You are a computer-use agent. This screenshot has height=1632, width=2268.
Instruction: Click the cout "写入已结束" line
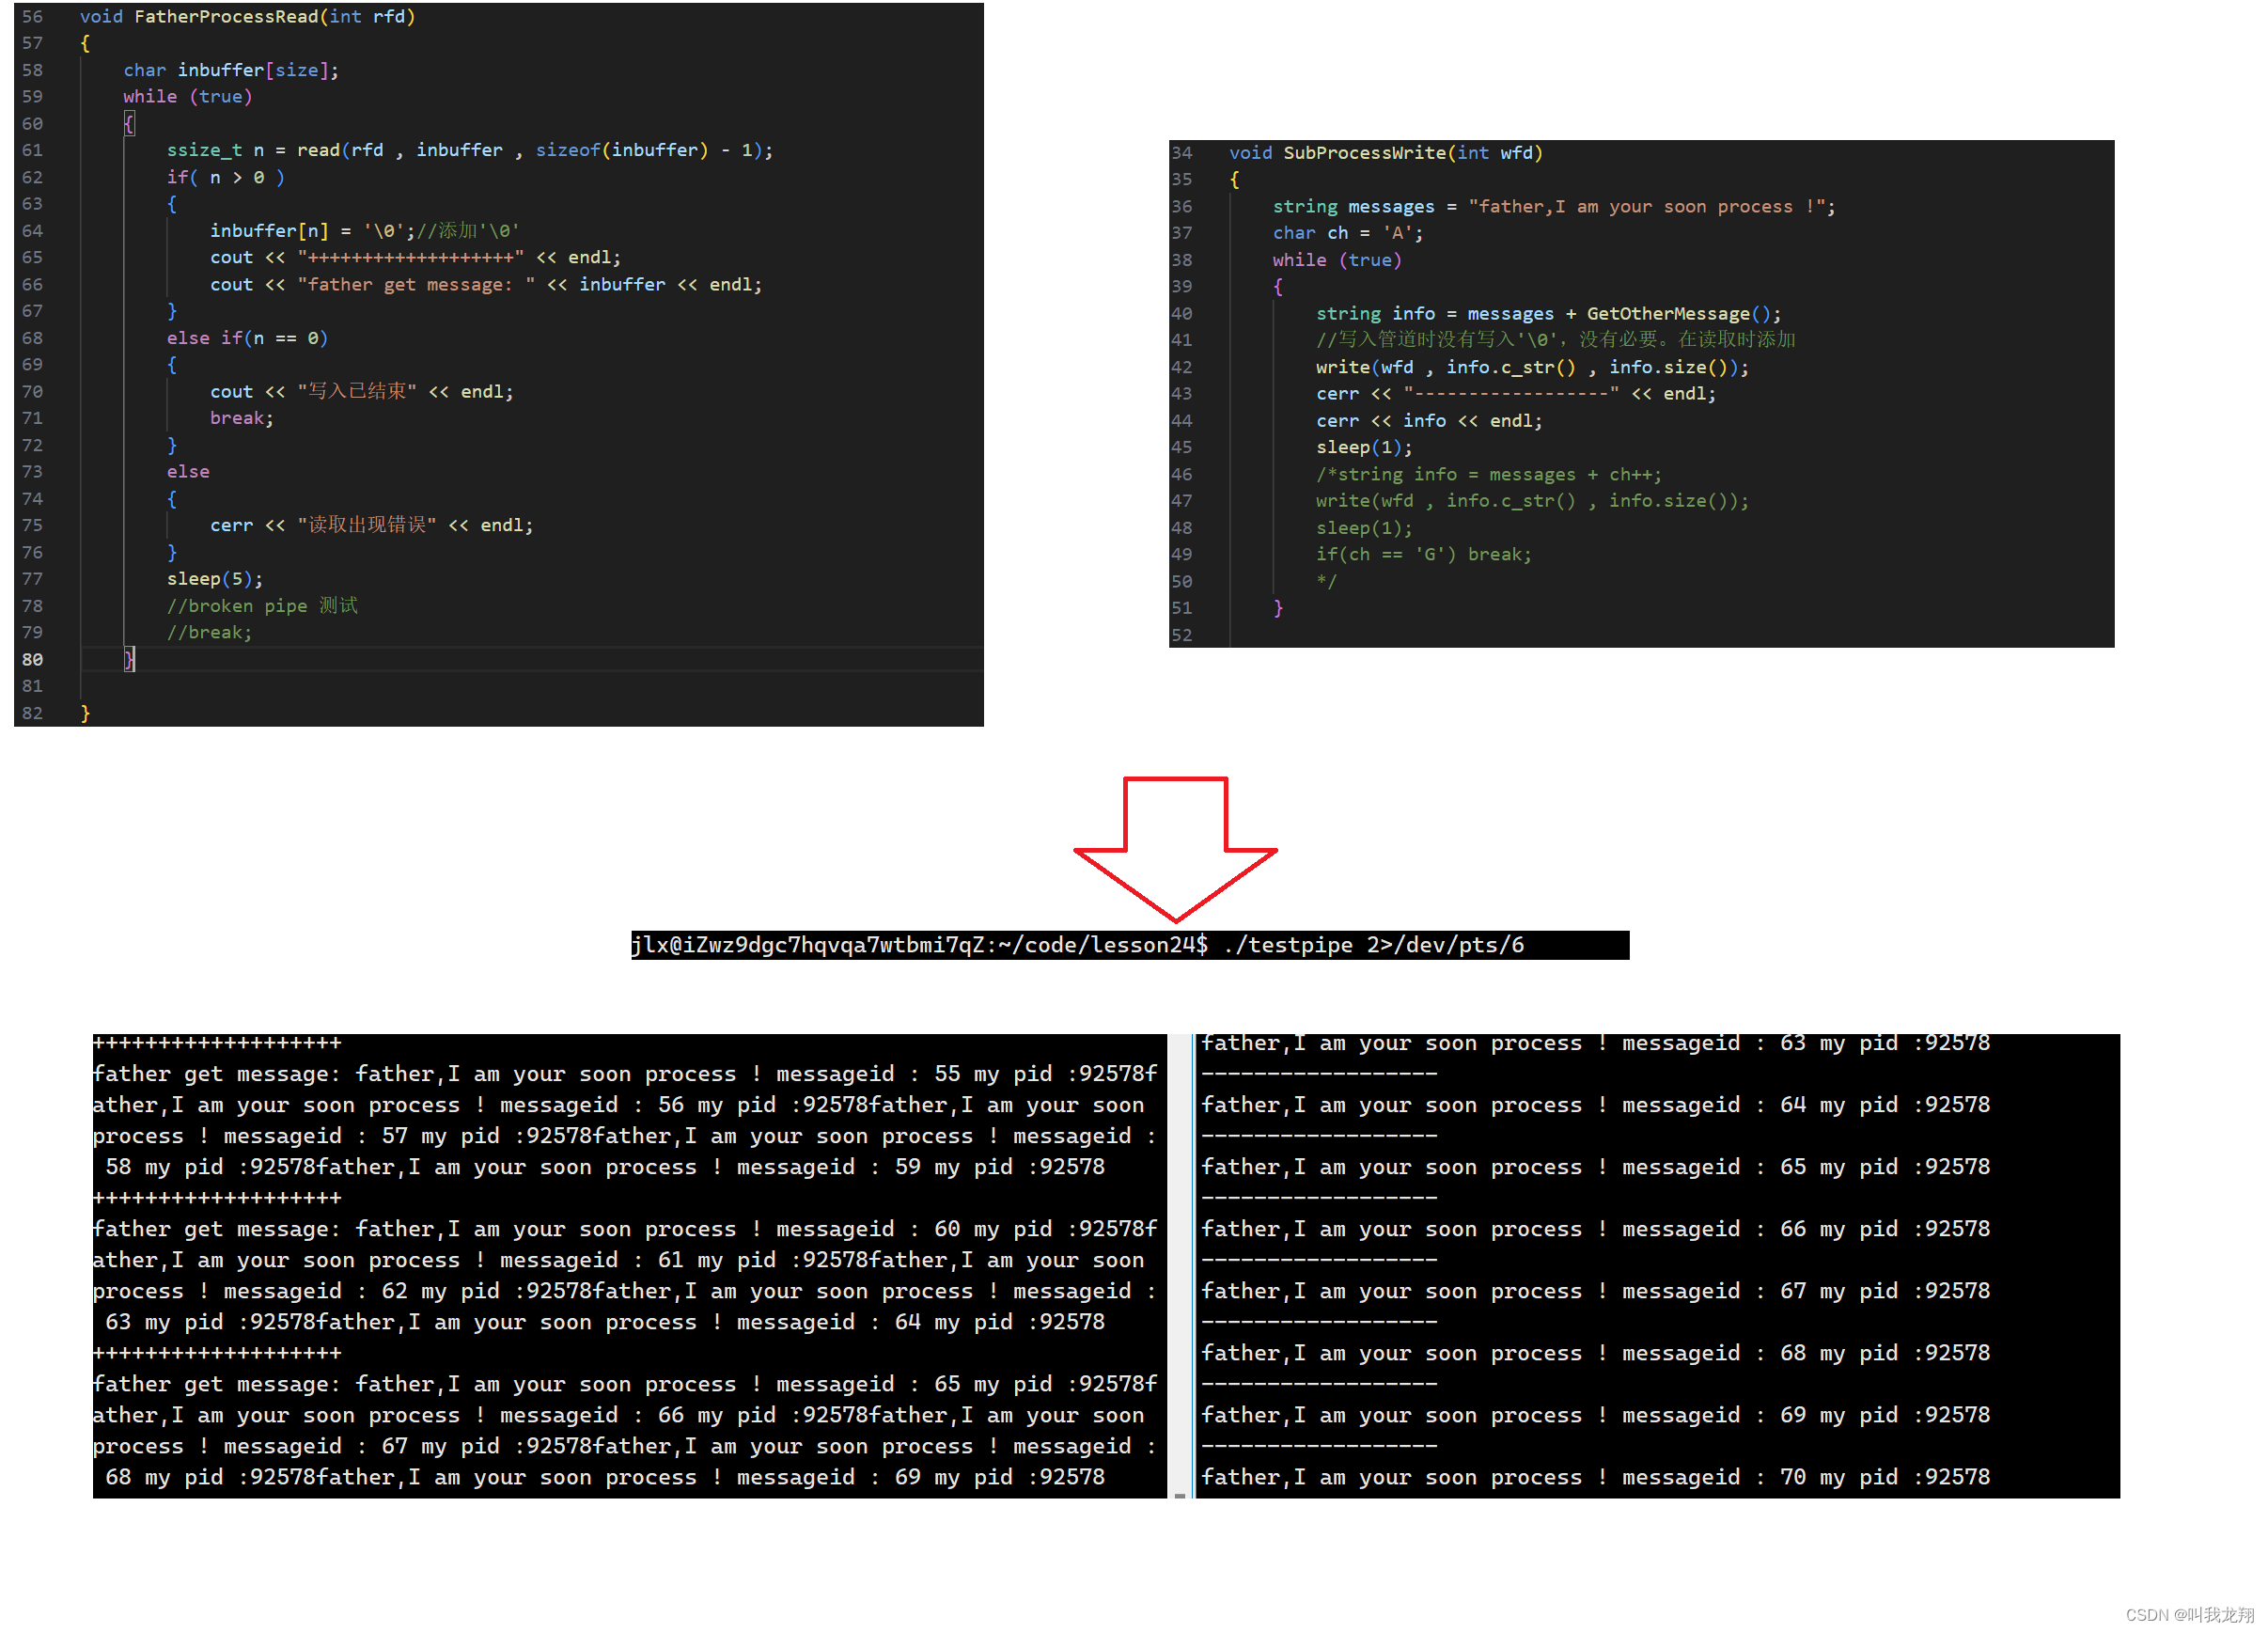click(x=361, y=391)
